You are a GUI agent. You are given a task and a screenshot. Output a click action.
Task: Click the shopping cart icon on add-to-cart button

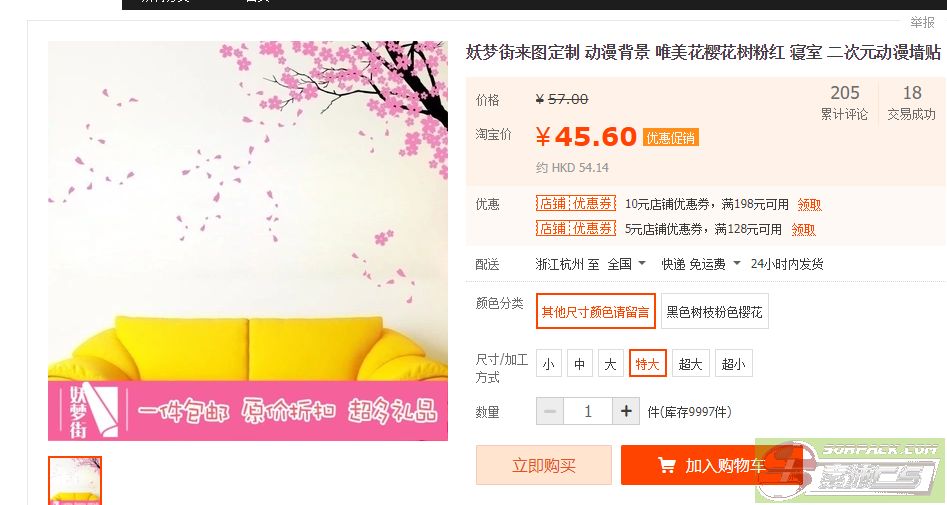(667, 465)
